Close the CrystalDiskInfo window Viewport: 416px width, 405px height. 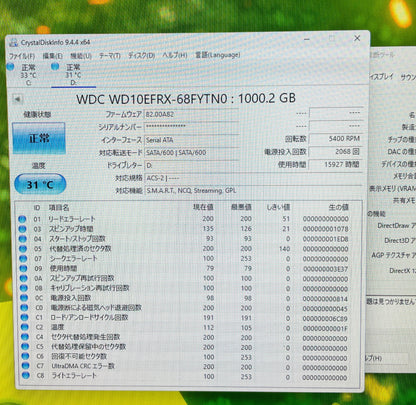pyautogui.click(x=357, y=38)
